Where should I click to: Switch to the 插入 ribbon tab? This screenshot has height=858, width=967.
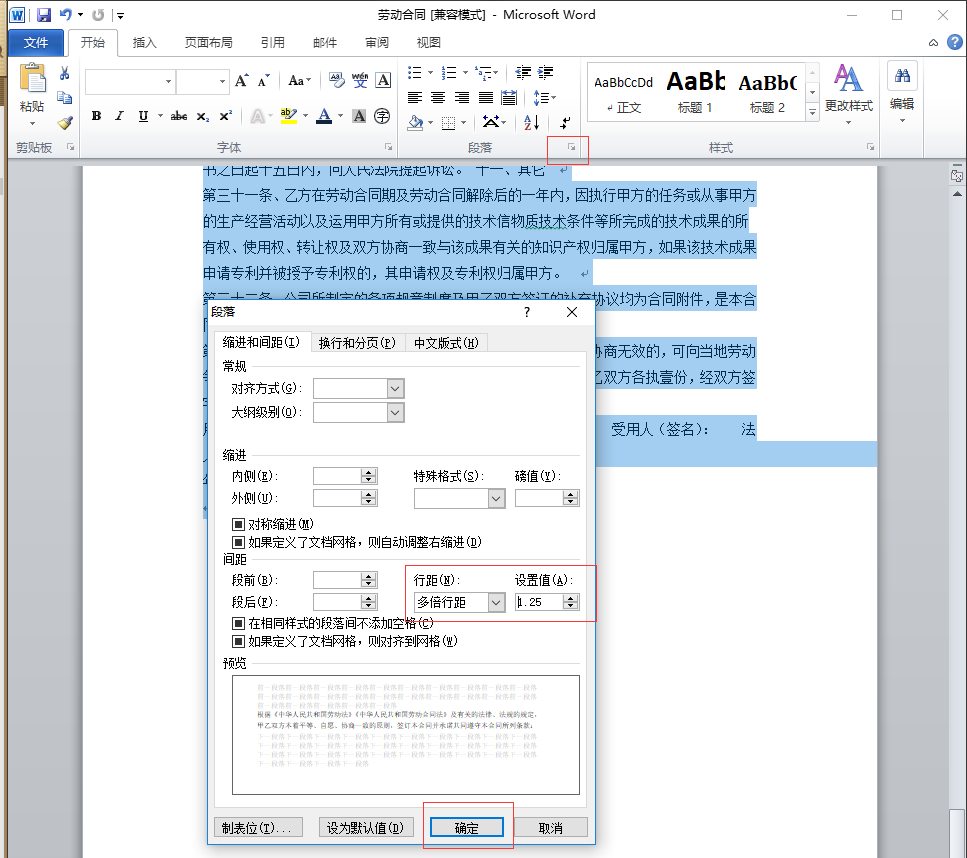144,43
